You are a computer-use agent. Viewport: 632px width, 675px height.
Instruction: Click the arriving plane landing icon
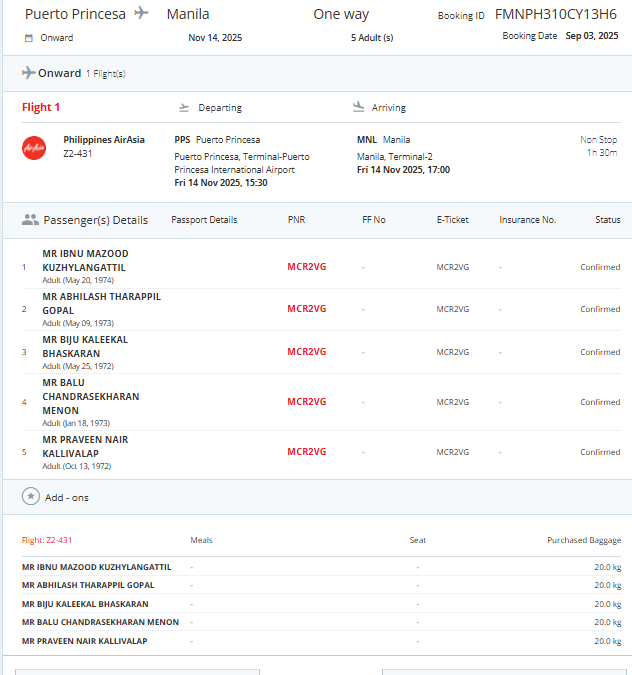click(x=358, y=107)
